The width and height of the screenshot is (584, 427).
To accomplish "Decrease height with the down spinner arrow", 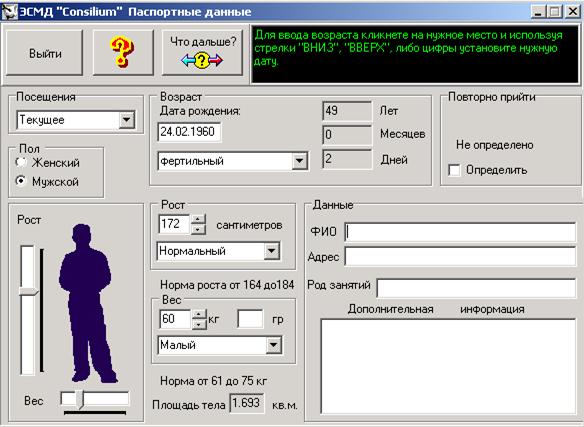I will click(198, 229).
